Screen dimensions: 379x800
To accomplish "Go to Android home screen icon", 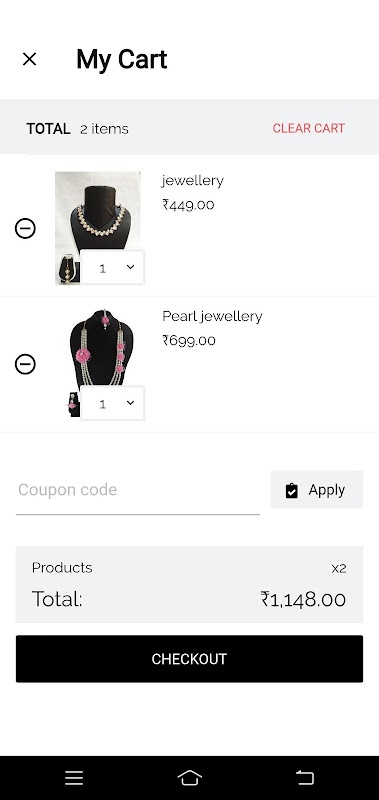I will point(189,778).
